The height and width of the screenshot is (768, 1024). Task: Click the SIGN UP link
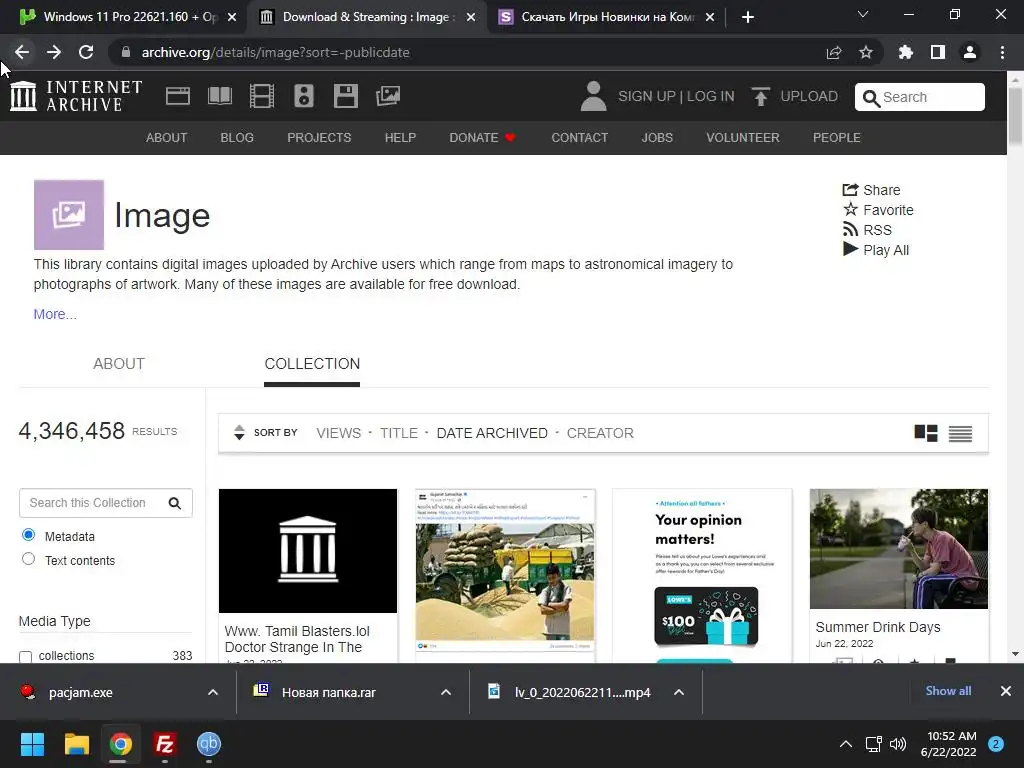[647, 96]
